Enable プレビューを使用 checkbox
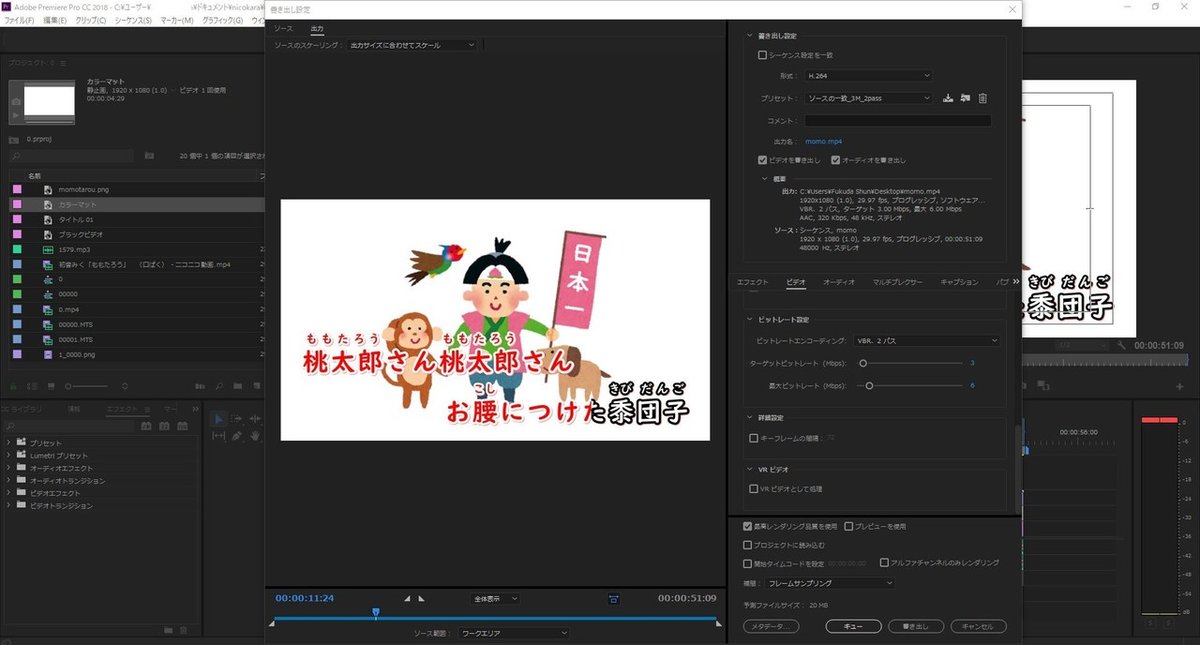 click(x=849, y=526)
